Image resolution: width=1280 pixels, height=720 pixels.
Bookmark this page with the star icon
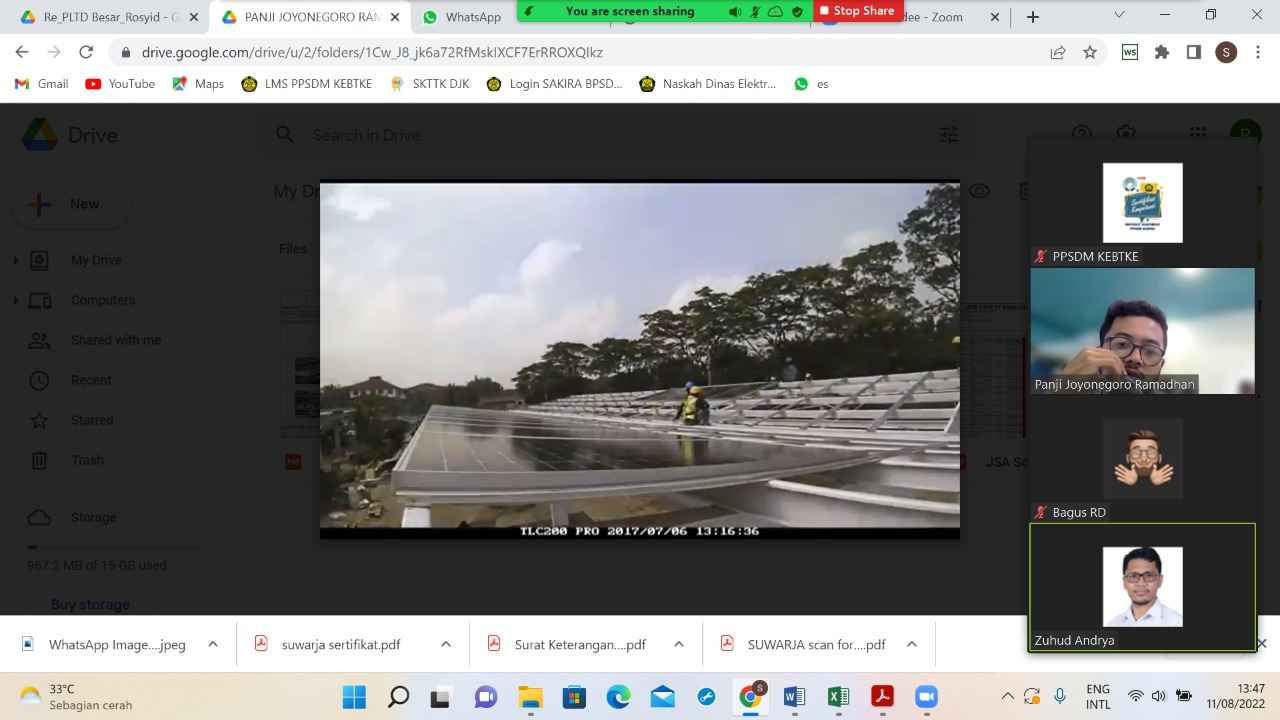pos(1090,52)
